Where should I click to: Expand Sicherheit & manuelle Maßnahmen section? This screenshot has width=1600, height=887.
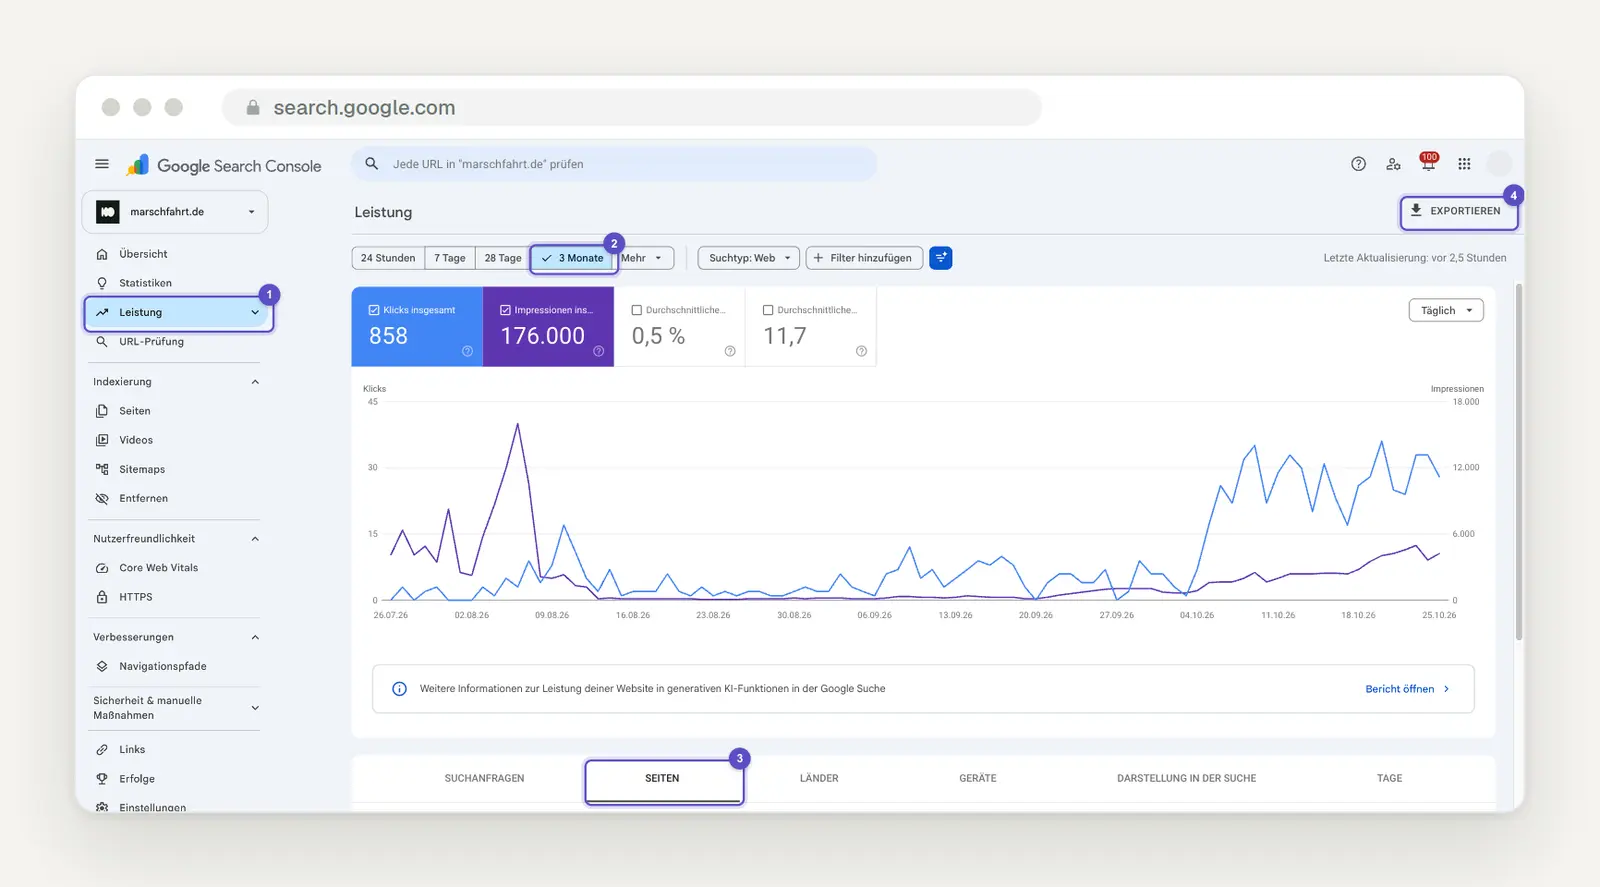(255, 708)
